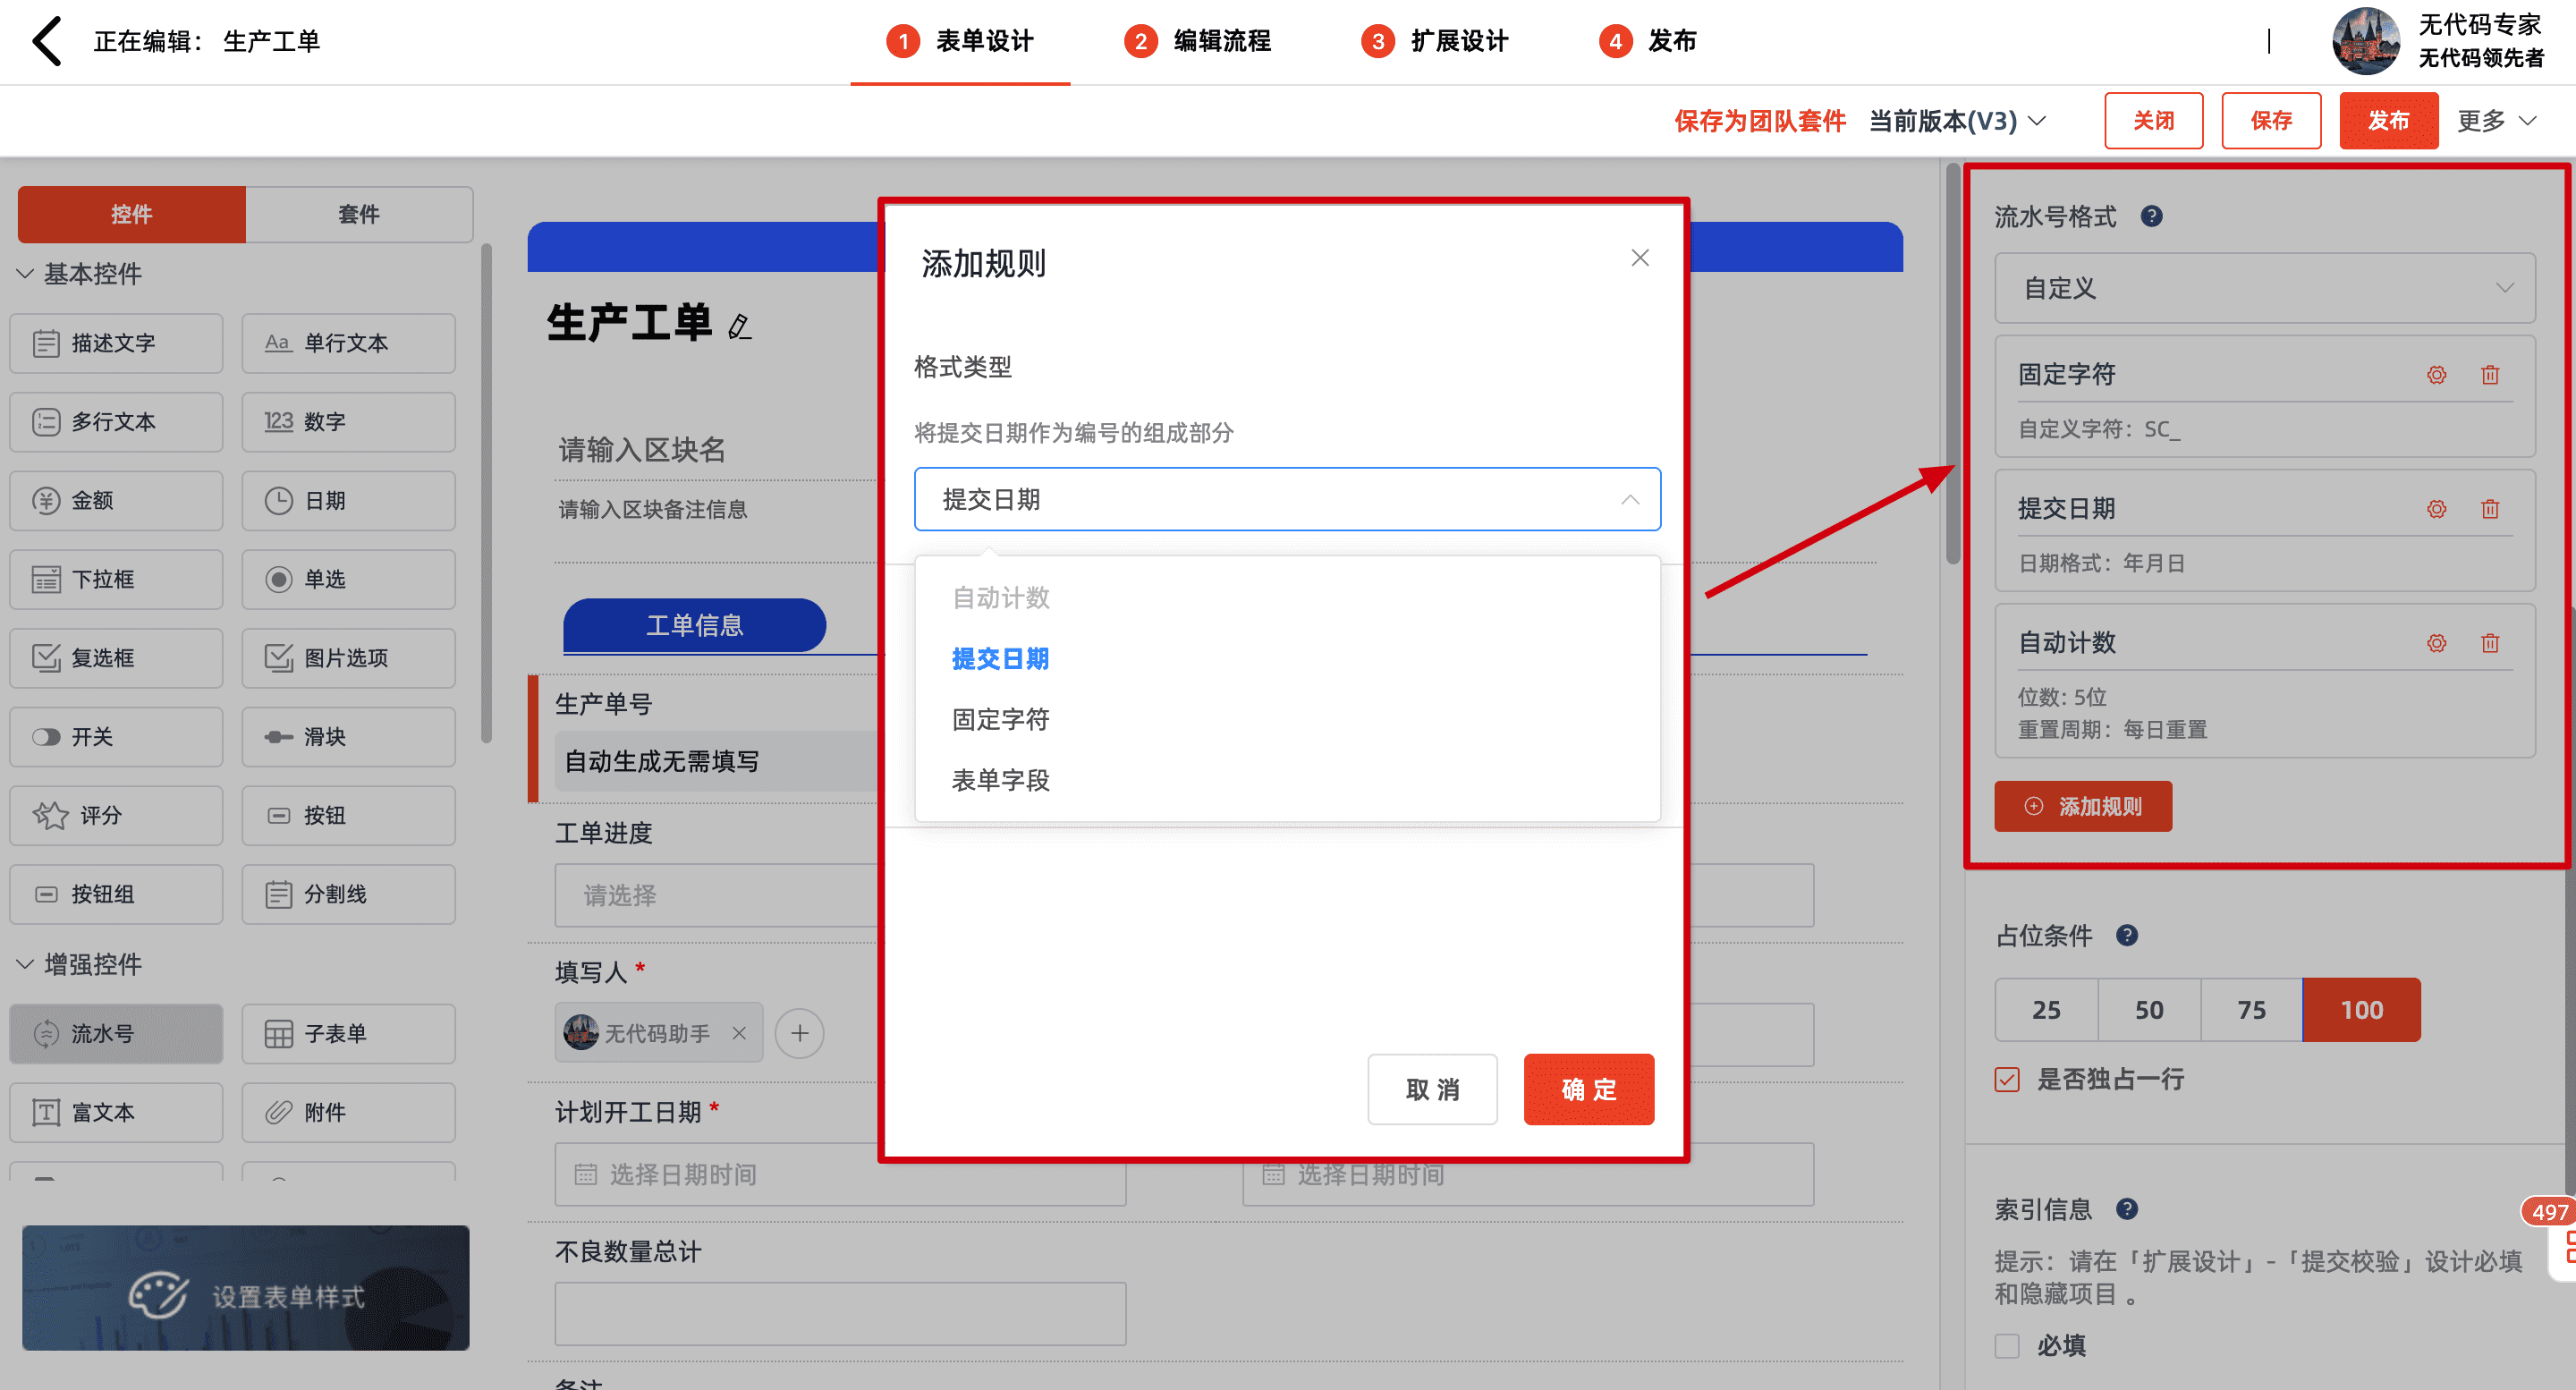Toggle the 是否独占一行 checkbox
2576x1390 pixels.
coord(2007,1079)
